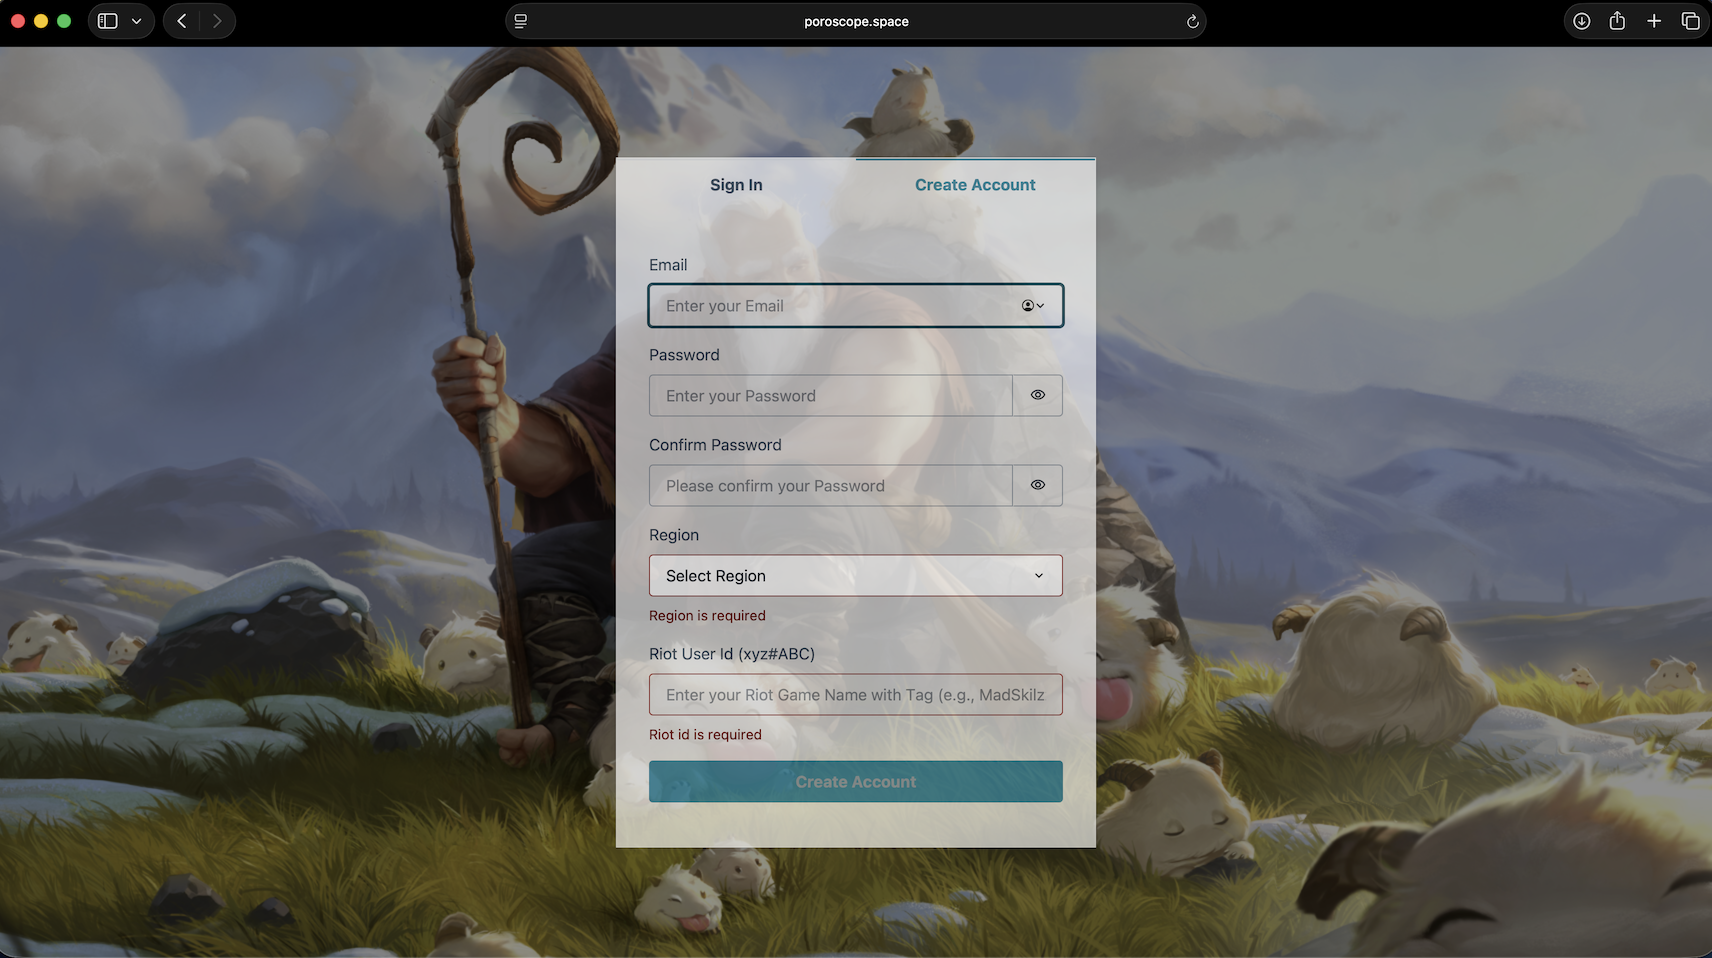Open the email autofill contacts icon
Screen dimensions: 1712x958
pos(1033,306)
